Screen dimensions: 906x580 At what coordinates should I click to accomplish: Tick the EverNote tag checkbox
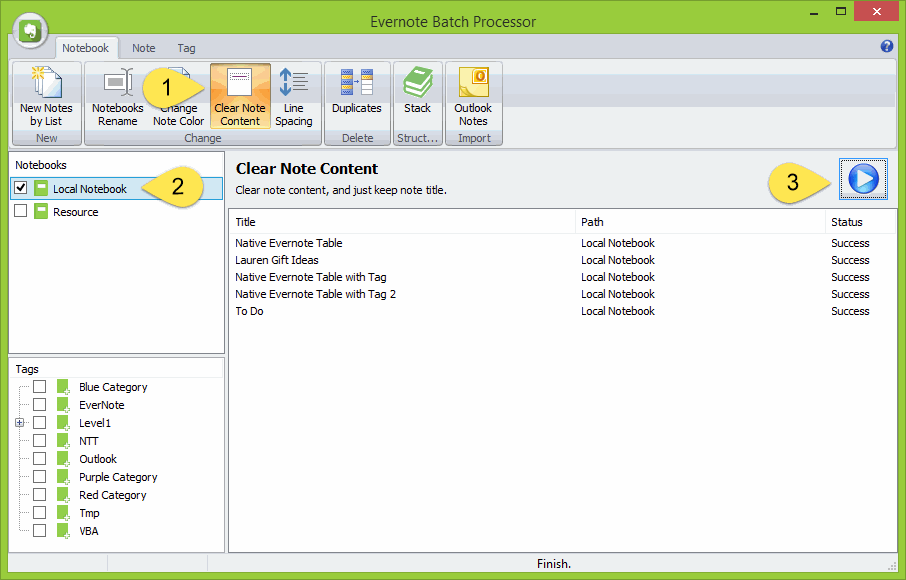point(39,404)
